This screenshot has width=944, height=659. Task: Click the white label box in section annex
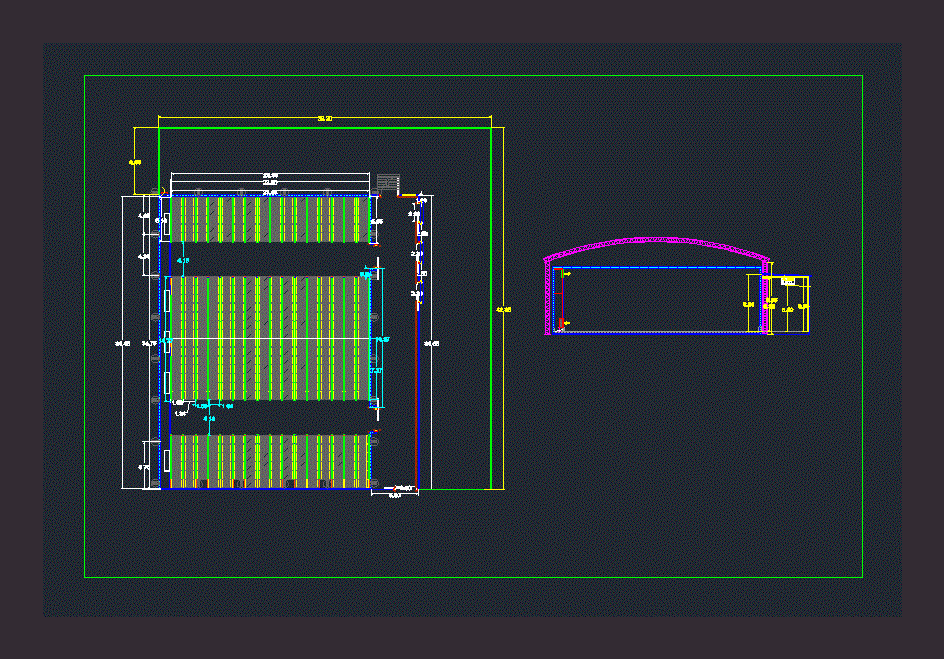(788, 281)
